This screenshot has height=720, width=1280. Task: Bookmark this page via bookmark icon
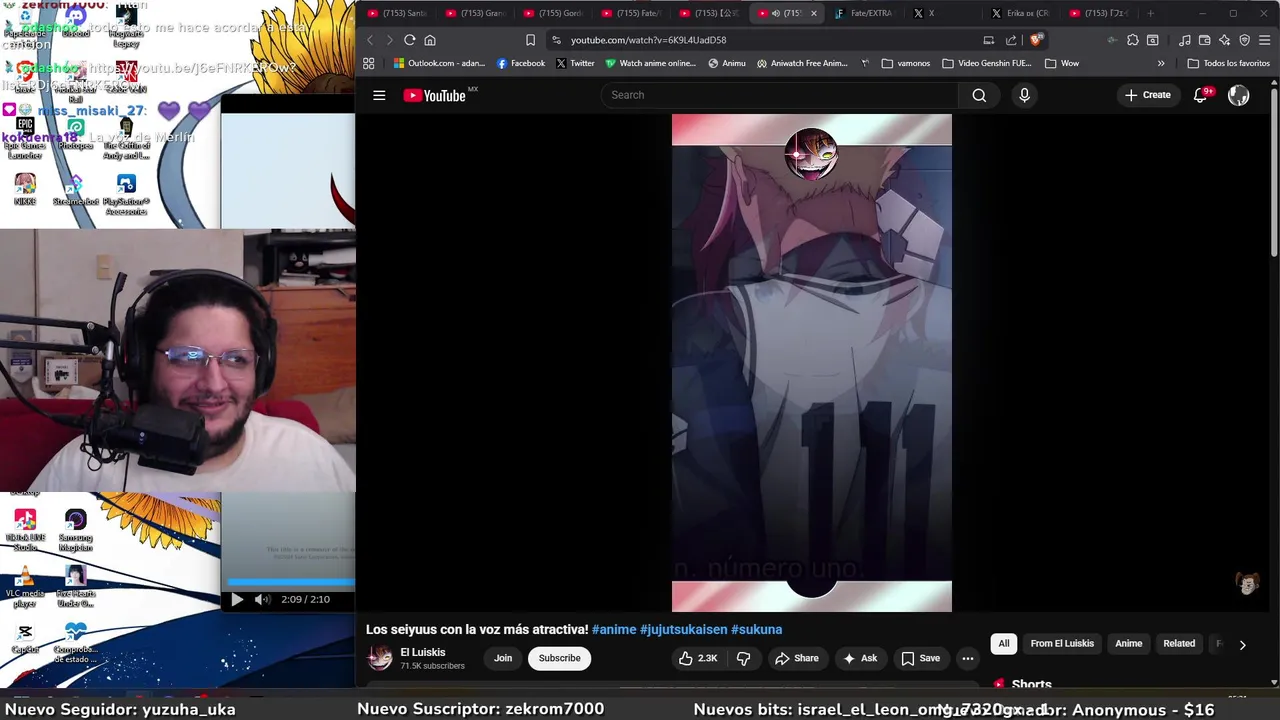(x=530, y=40)
